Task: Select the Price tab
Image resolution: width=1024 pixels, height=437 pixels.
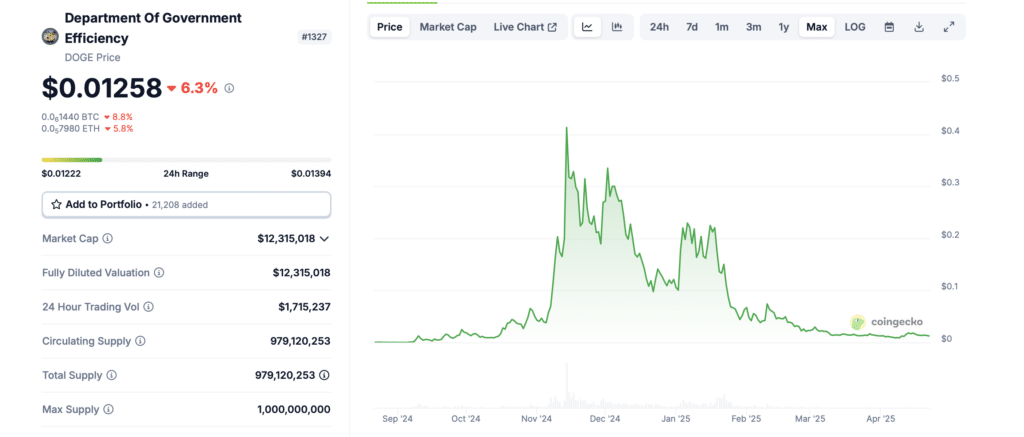Action: pyautogui.click(x=390, y=27)
